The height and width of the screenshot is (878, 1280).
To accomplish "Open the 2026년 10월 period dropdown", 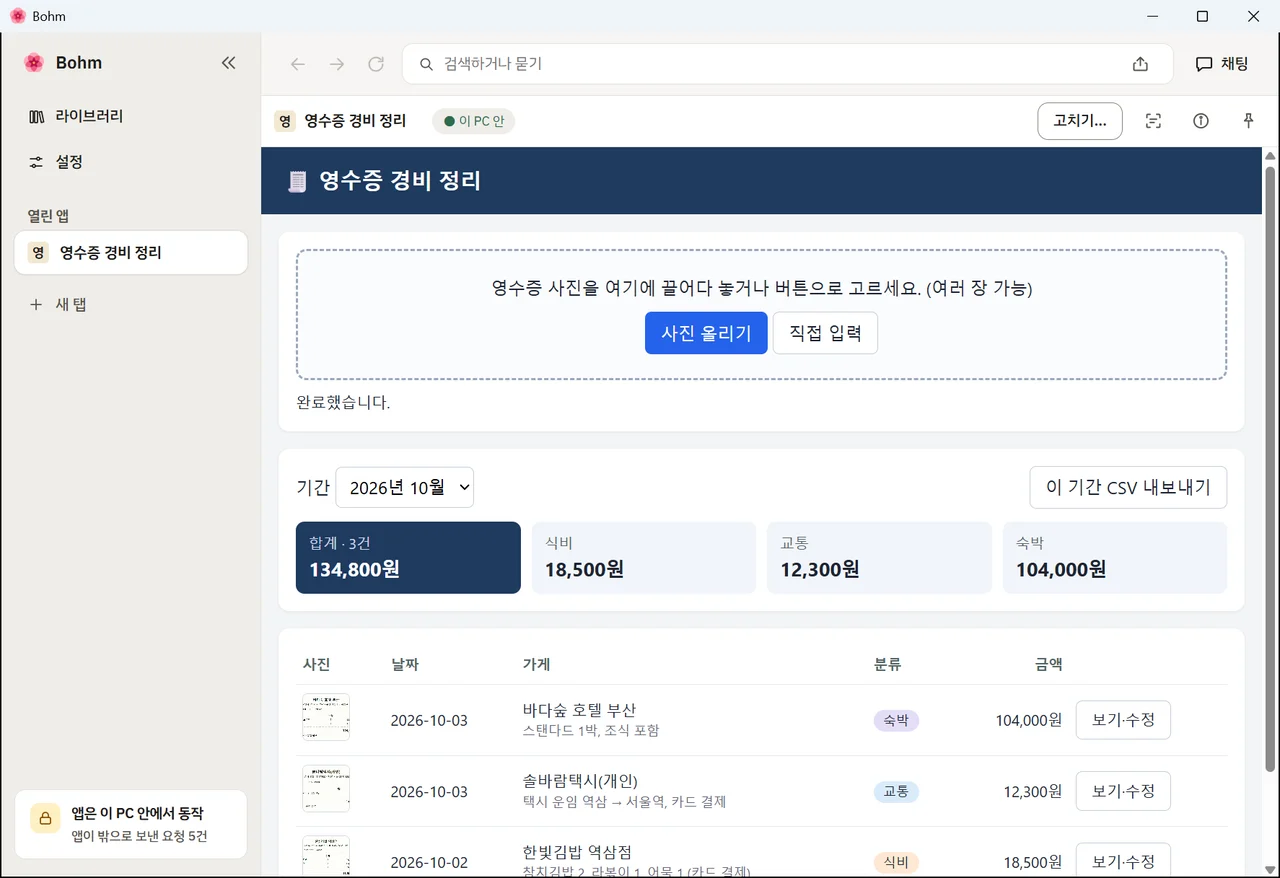I will [405, 487].
